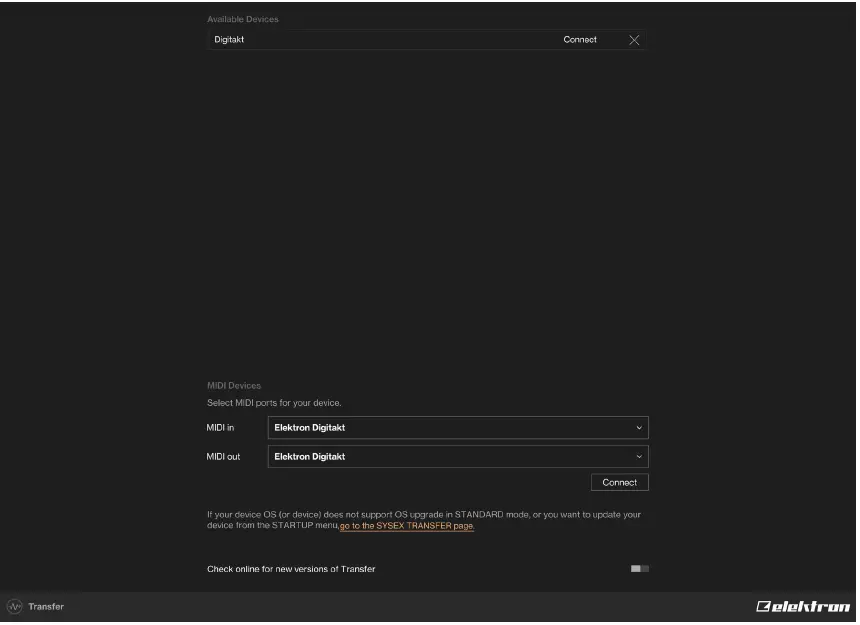Screen dimensions: 860x625
Task: Open the Elektron Digitakt input dropdown
Action: pos(457,427)
